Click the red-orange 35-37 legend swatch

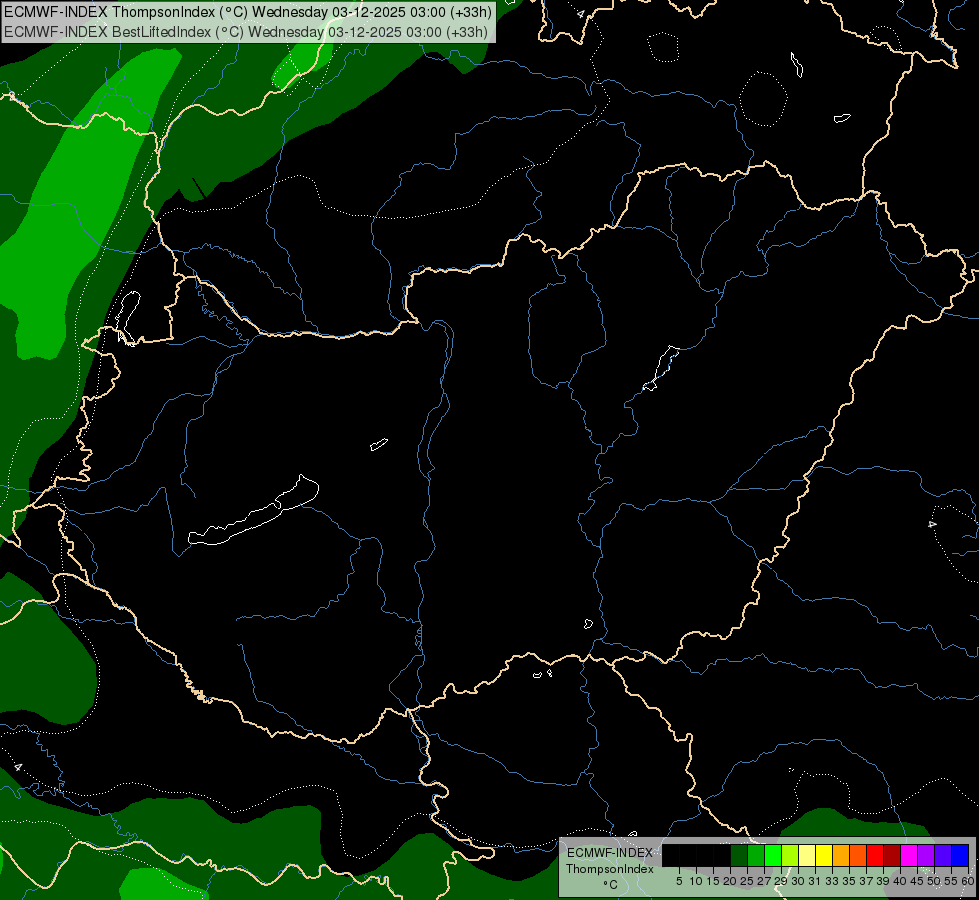(858, 855)
